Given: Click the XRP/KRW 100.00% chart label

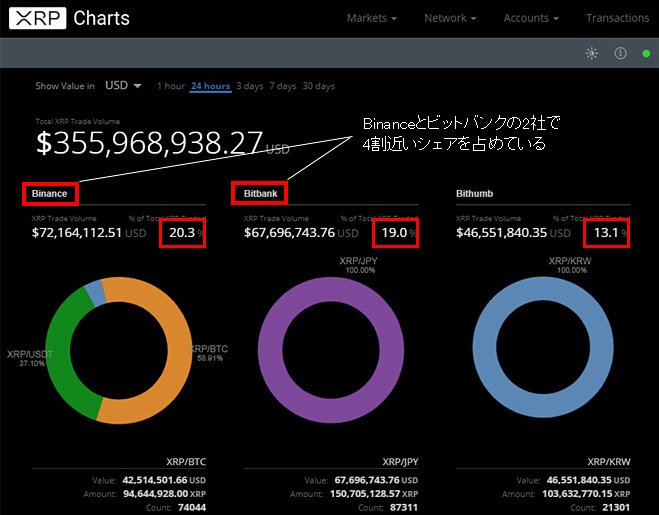Looking at the screenshot, I should 570,265.
